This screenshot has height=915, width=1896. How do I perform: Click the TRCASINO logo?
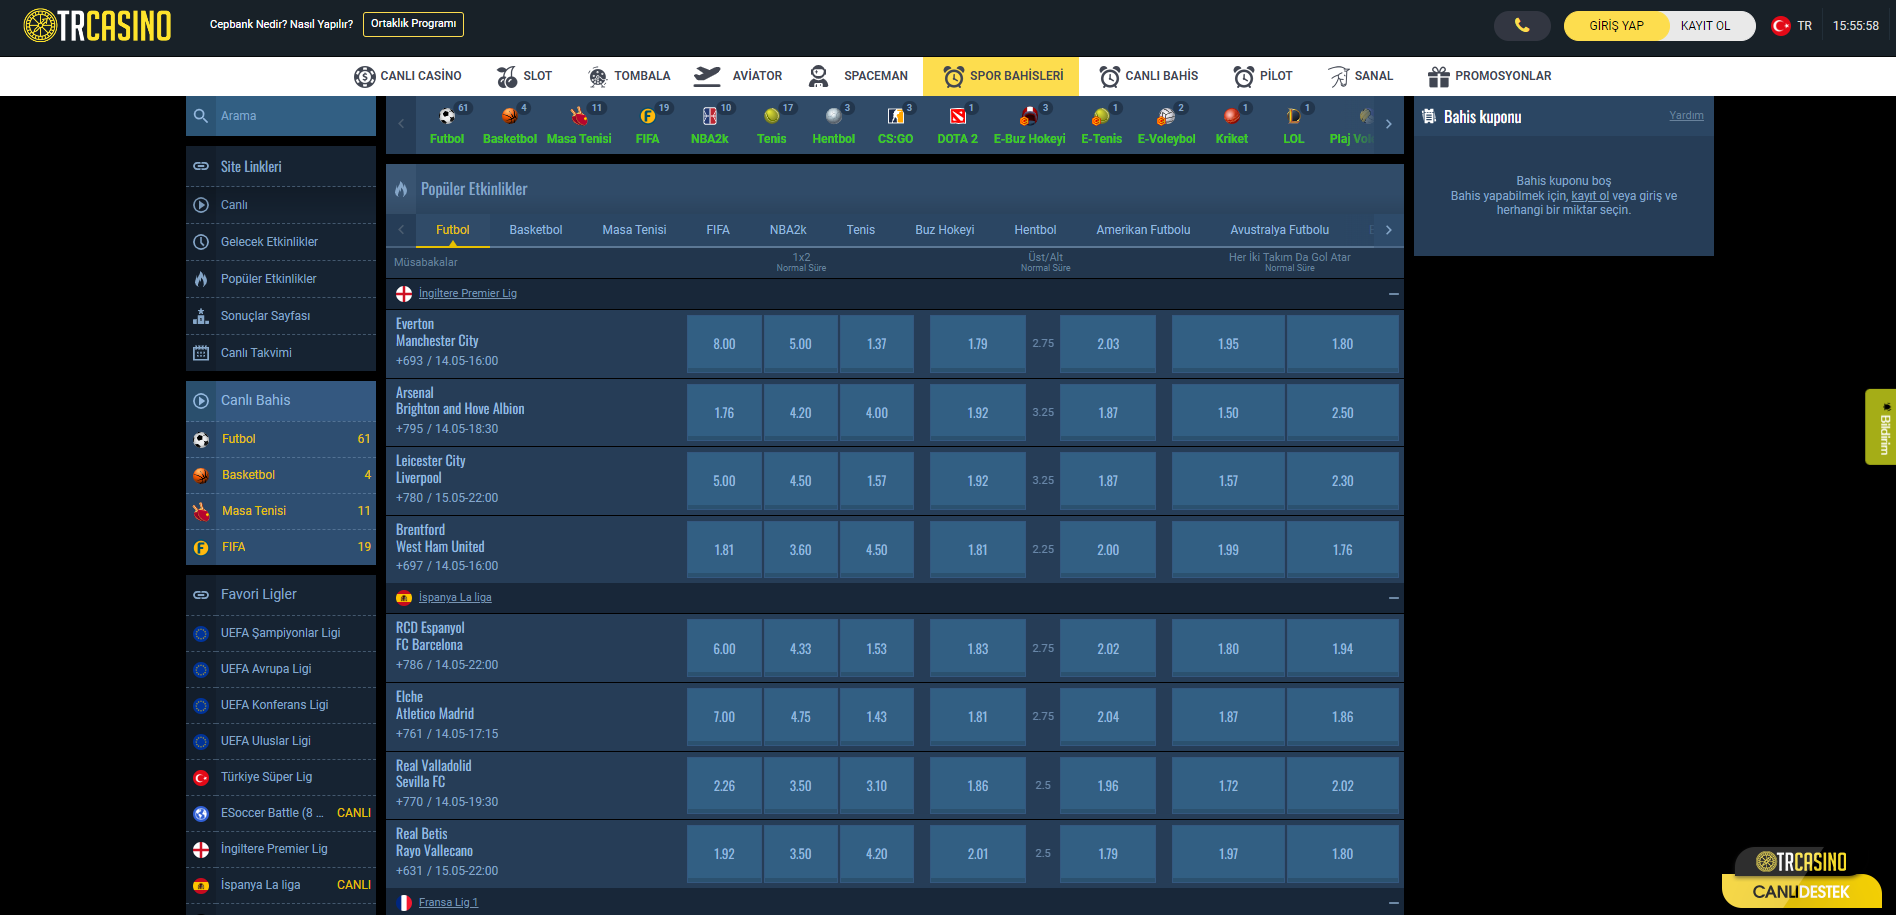coord(97,25)
